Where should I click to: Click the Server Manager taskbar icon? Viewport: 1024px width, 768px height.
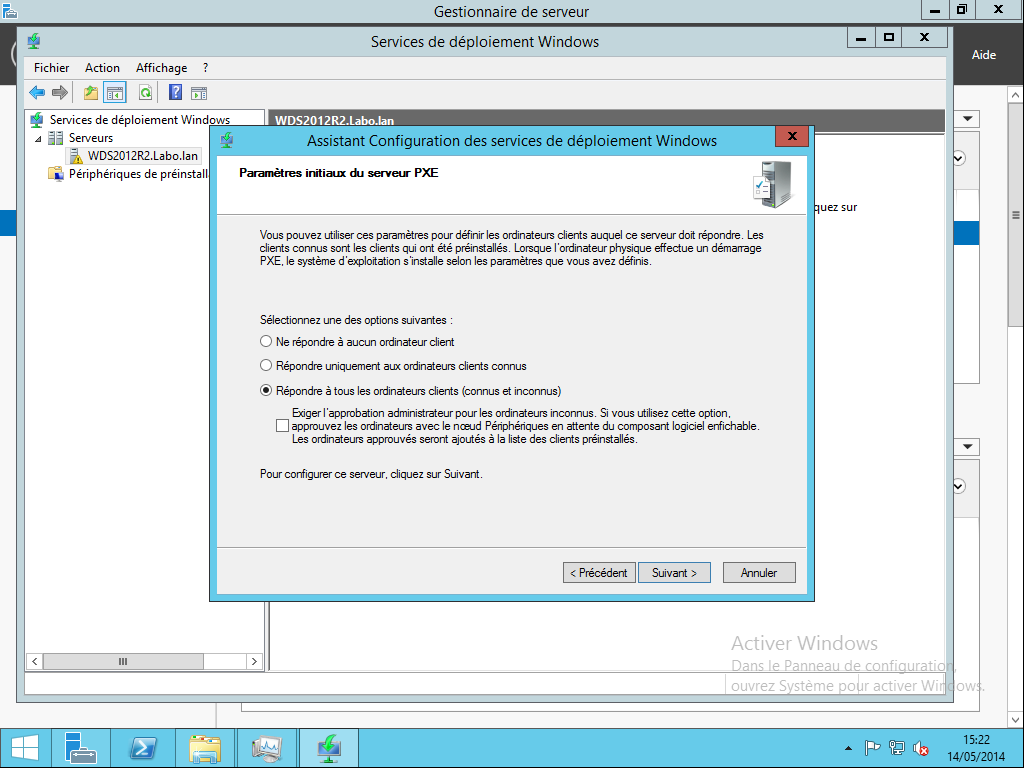(80, 748)
